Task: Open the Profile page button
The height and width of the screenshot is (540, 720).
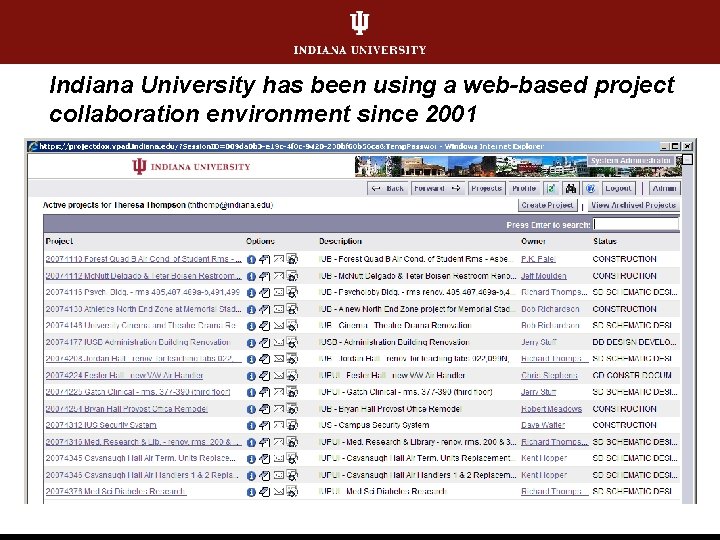Action: click(x=524, y=188)
